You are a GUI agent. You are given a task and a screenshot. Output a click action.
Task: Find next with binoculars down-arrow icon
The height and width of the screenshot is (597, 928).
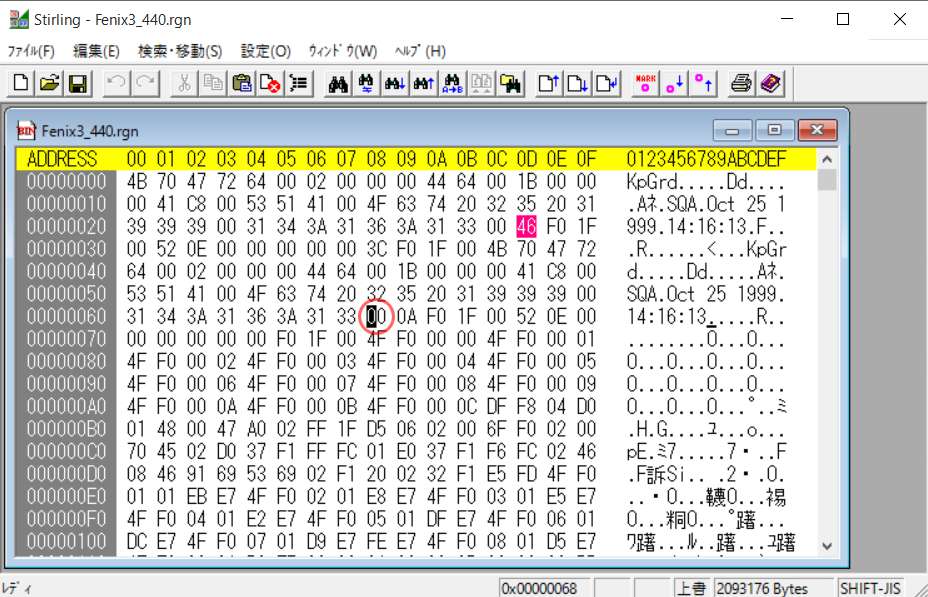tap(395, 83)
